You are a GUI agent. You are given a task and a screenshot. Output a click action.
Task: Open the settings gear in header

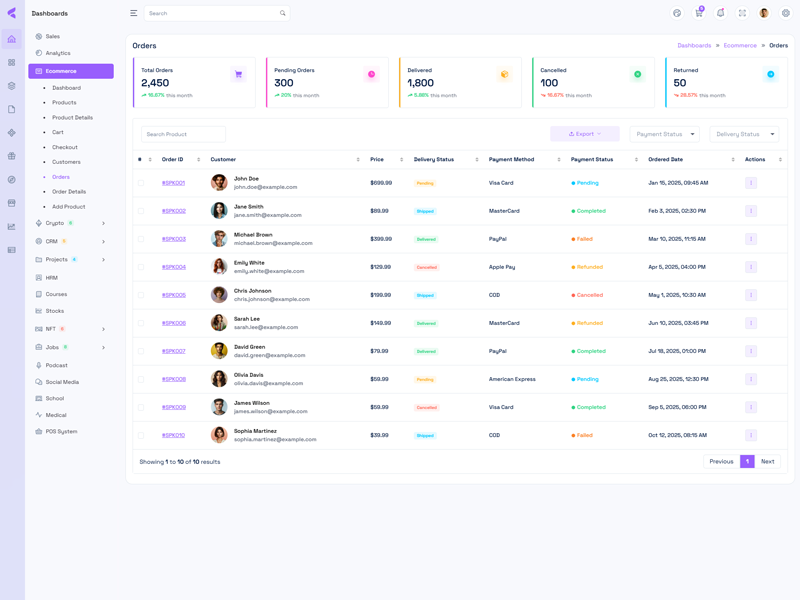coord(786,13)
